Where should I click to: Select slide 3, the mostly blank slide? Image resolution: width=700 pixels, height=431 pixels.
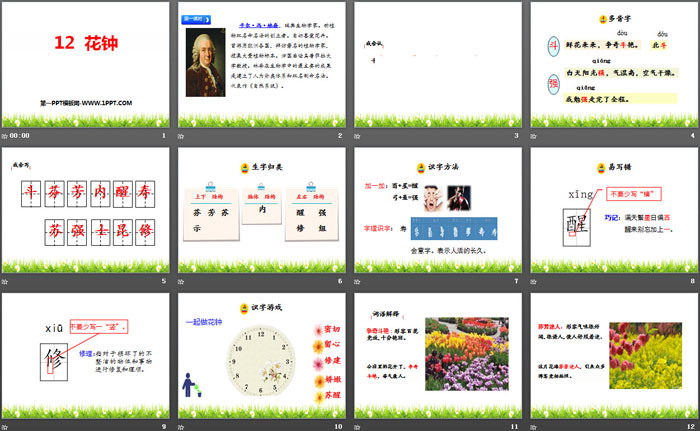click(x=438, y=65)
